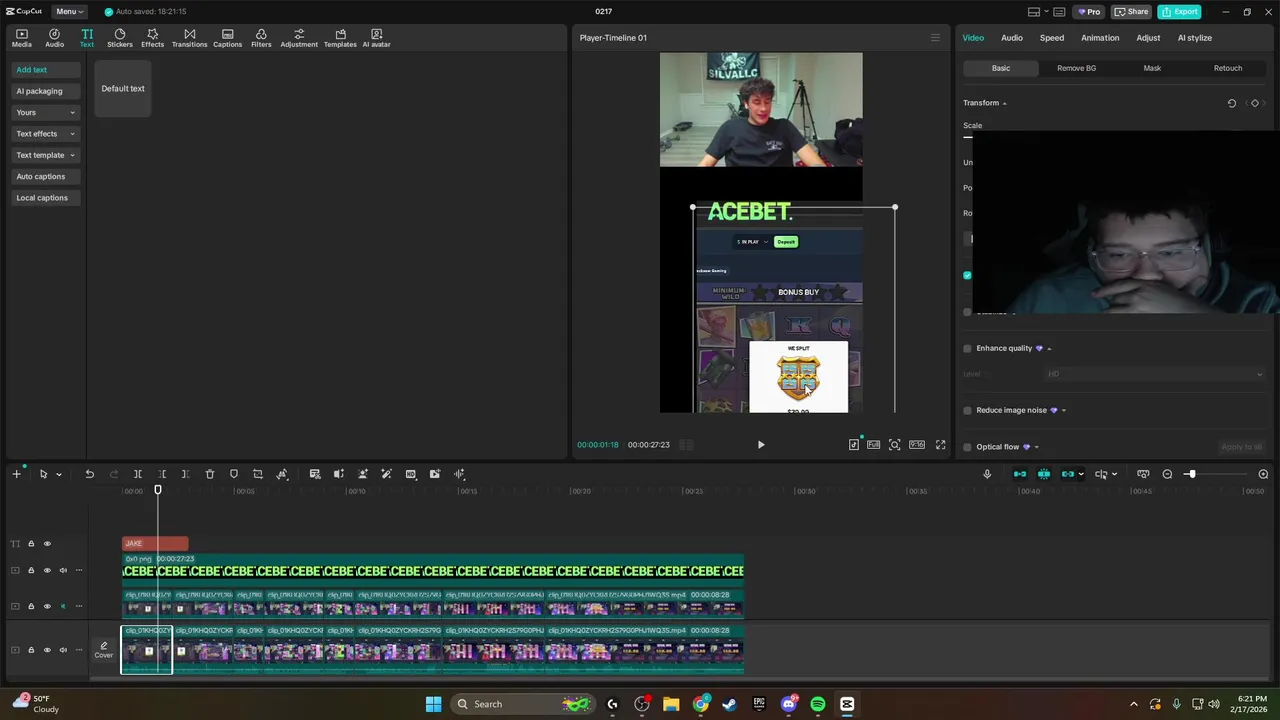Screen dimensions: 1280x720
Task: Open the Effects panel
Action: [x=152, y=38]
